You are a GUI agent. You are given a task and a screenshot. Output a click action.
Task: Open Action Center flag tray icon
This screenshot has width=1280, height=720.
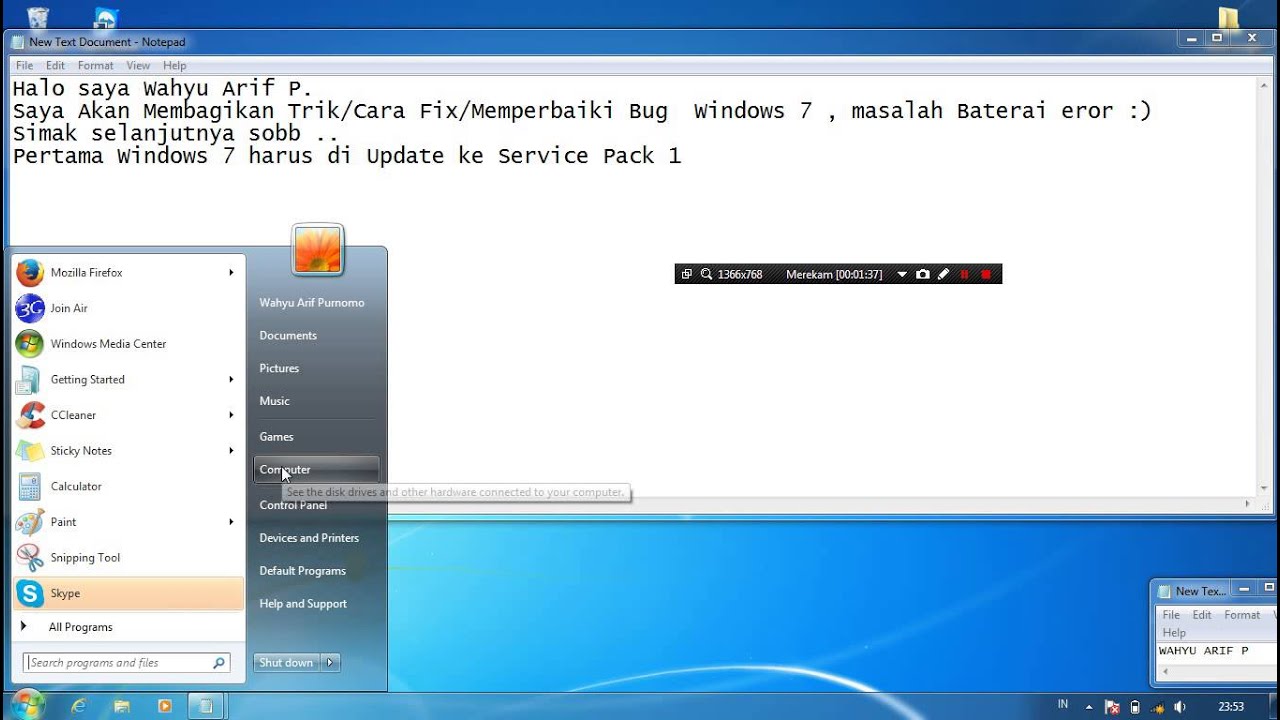coord(1114,707)
